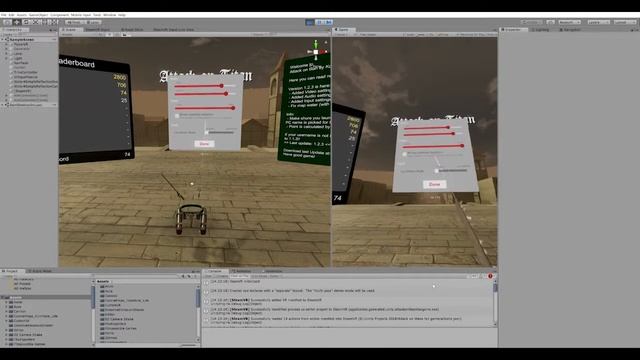Image resolution: width=640 pixels, height=360 pixels.
Task: Toggle the Pivot/Center handle position button
Action: point(73,22)
